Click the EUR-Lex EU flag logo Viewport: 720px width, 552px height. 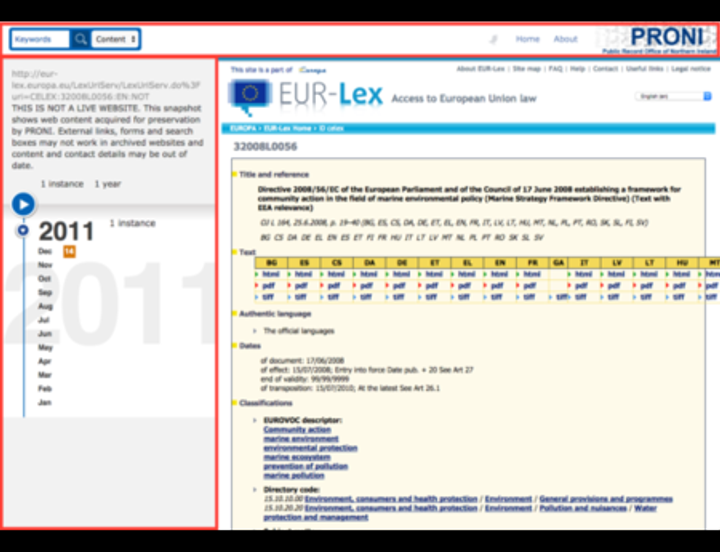(x=248, y=96)
